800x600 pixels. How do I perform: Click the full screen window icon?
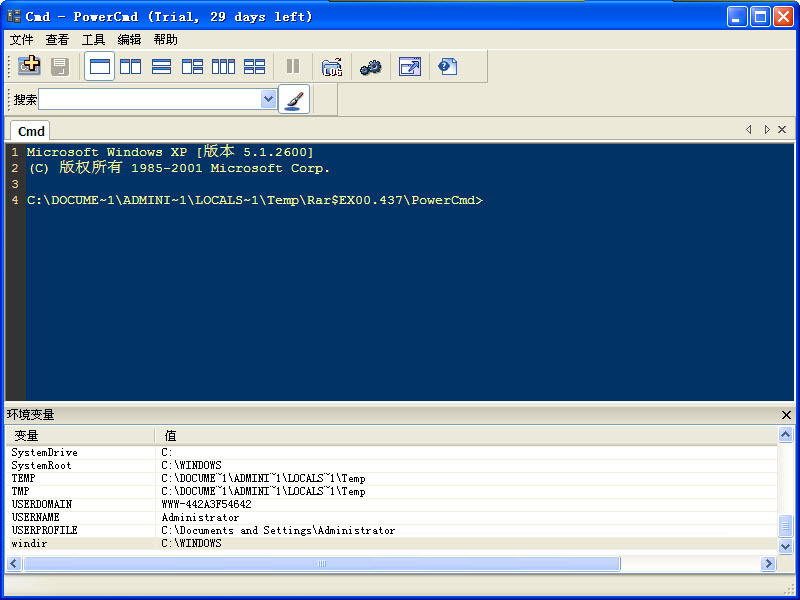[x=410, y=67]
